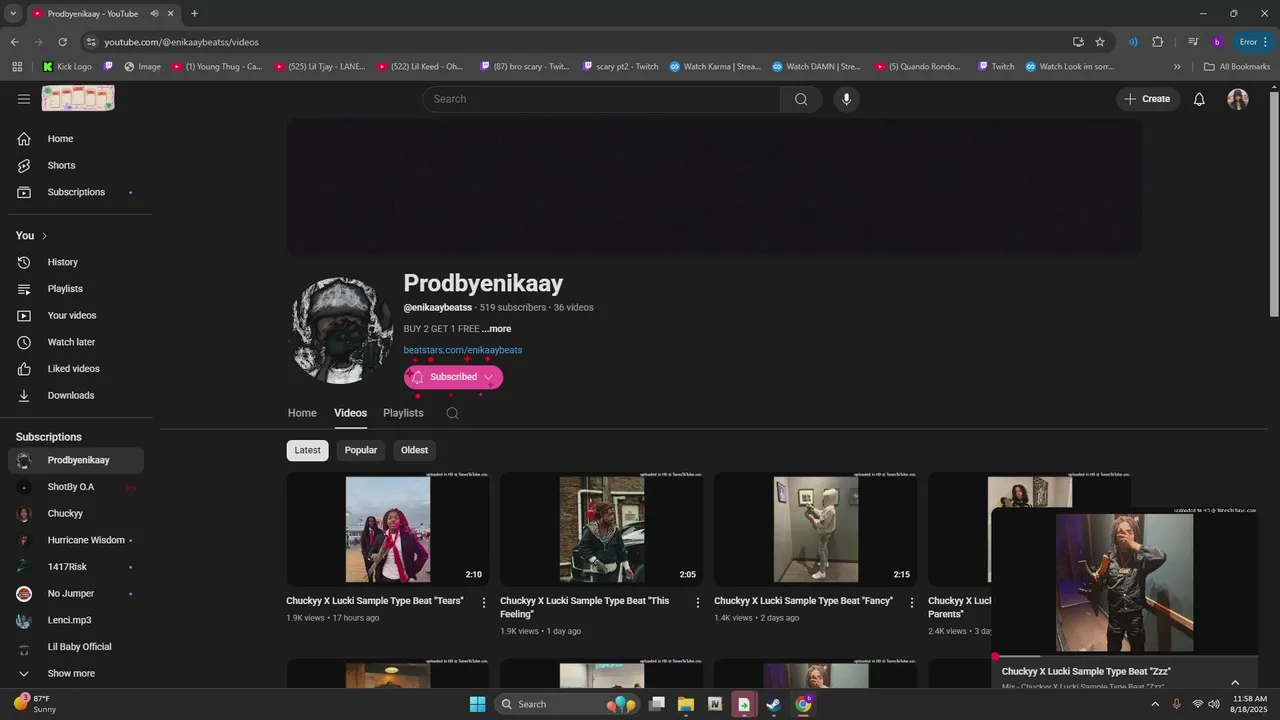1280x720 pixels.
Task: Switch to channel Home tab
Action: tap(302, 413)
